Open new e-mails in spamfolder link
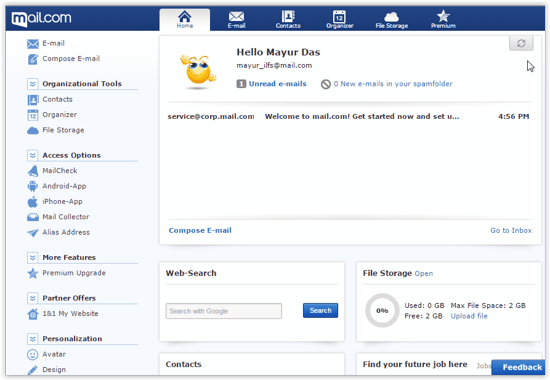550x380 pixels. tap(393, 84)
